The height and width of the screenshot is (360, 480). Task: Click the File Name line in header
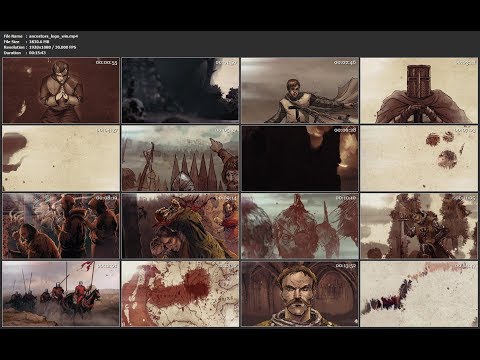(41, 36)
